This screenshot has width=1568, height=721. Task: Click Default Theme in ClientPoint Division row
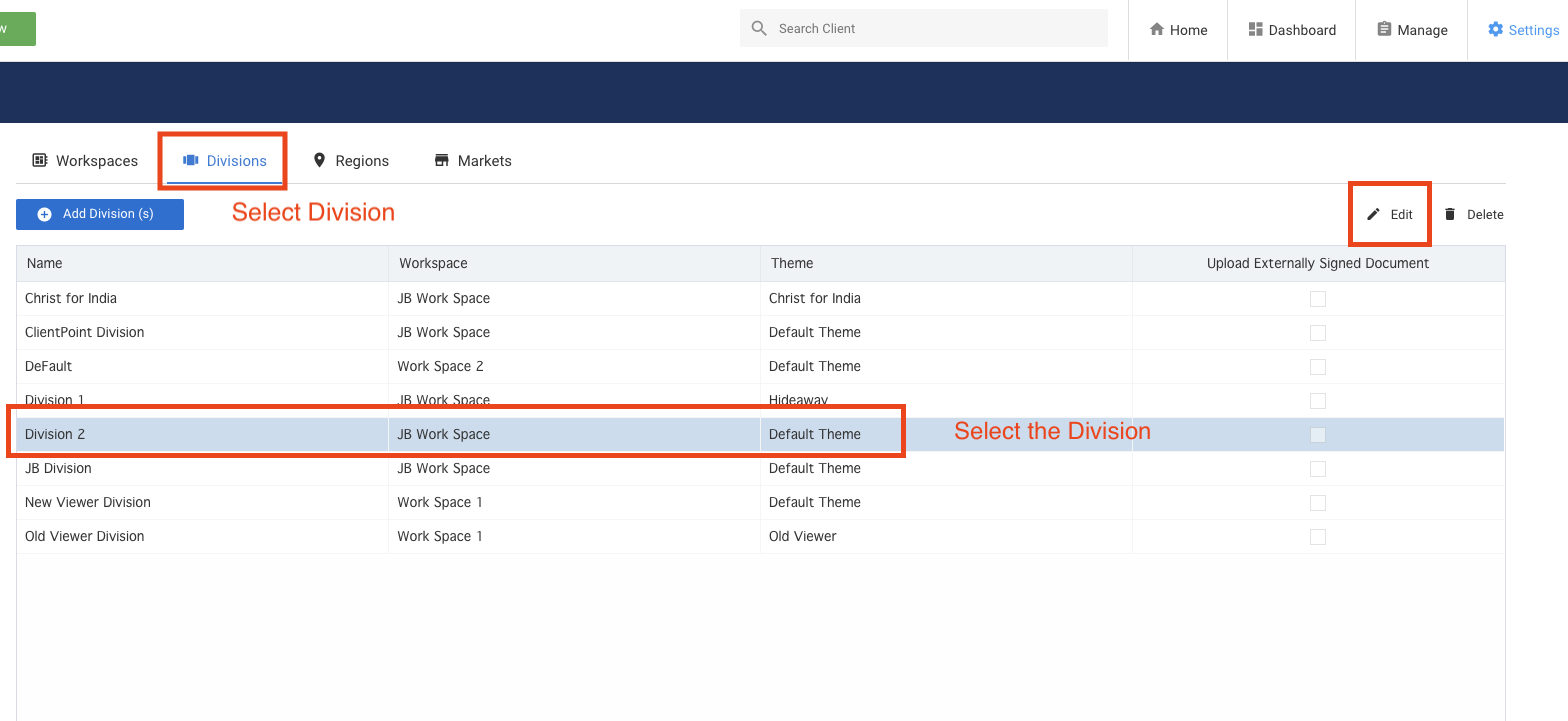tap(815, 332)
